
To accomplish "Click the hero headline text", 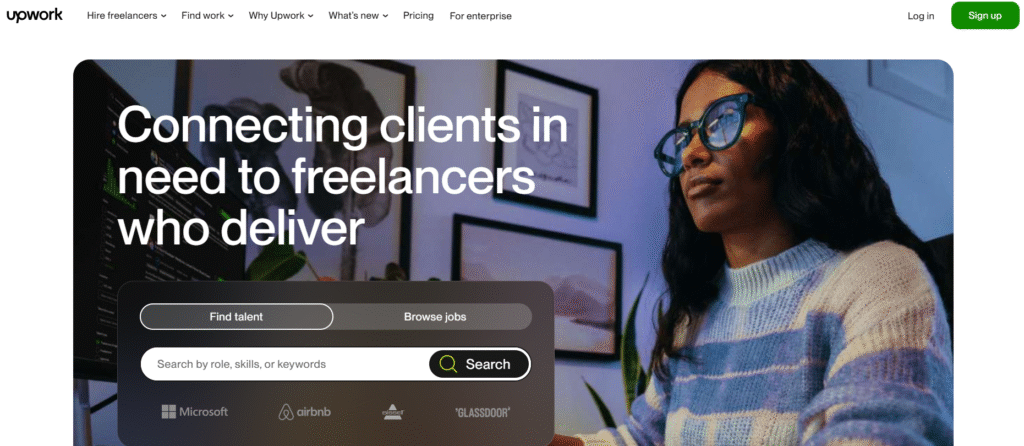I will (342, 176).
